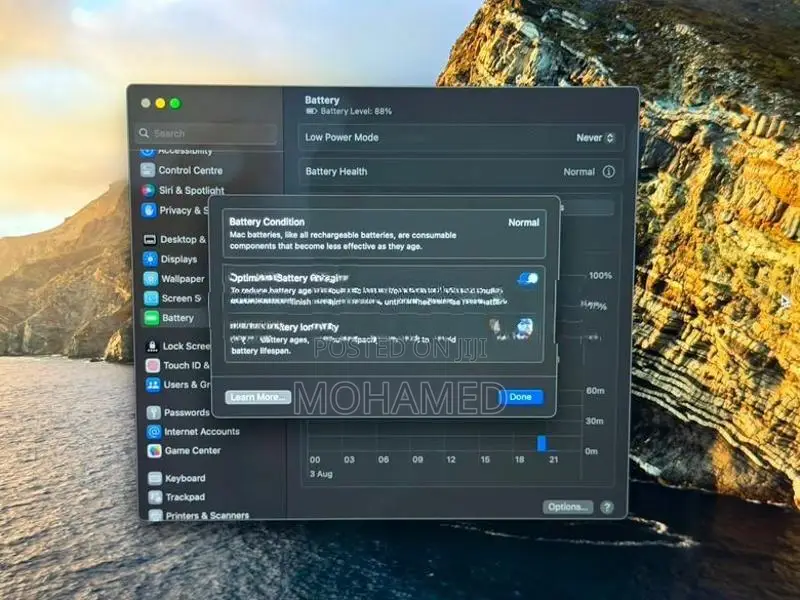Click the Screen Saver sidebar icon
The width and height of the screenshot is (800, 600).
151,298
